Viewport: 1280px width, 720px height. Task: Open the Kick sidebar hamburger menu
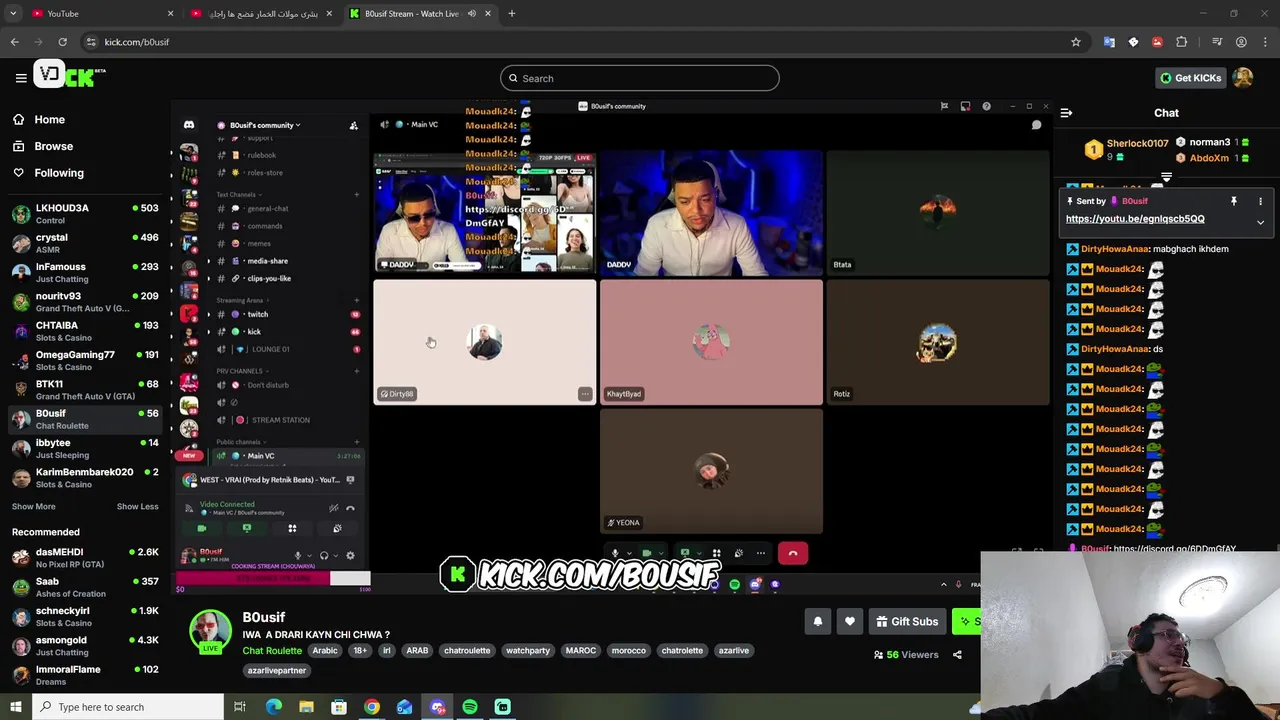[x=21, y=77]
